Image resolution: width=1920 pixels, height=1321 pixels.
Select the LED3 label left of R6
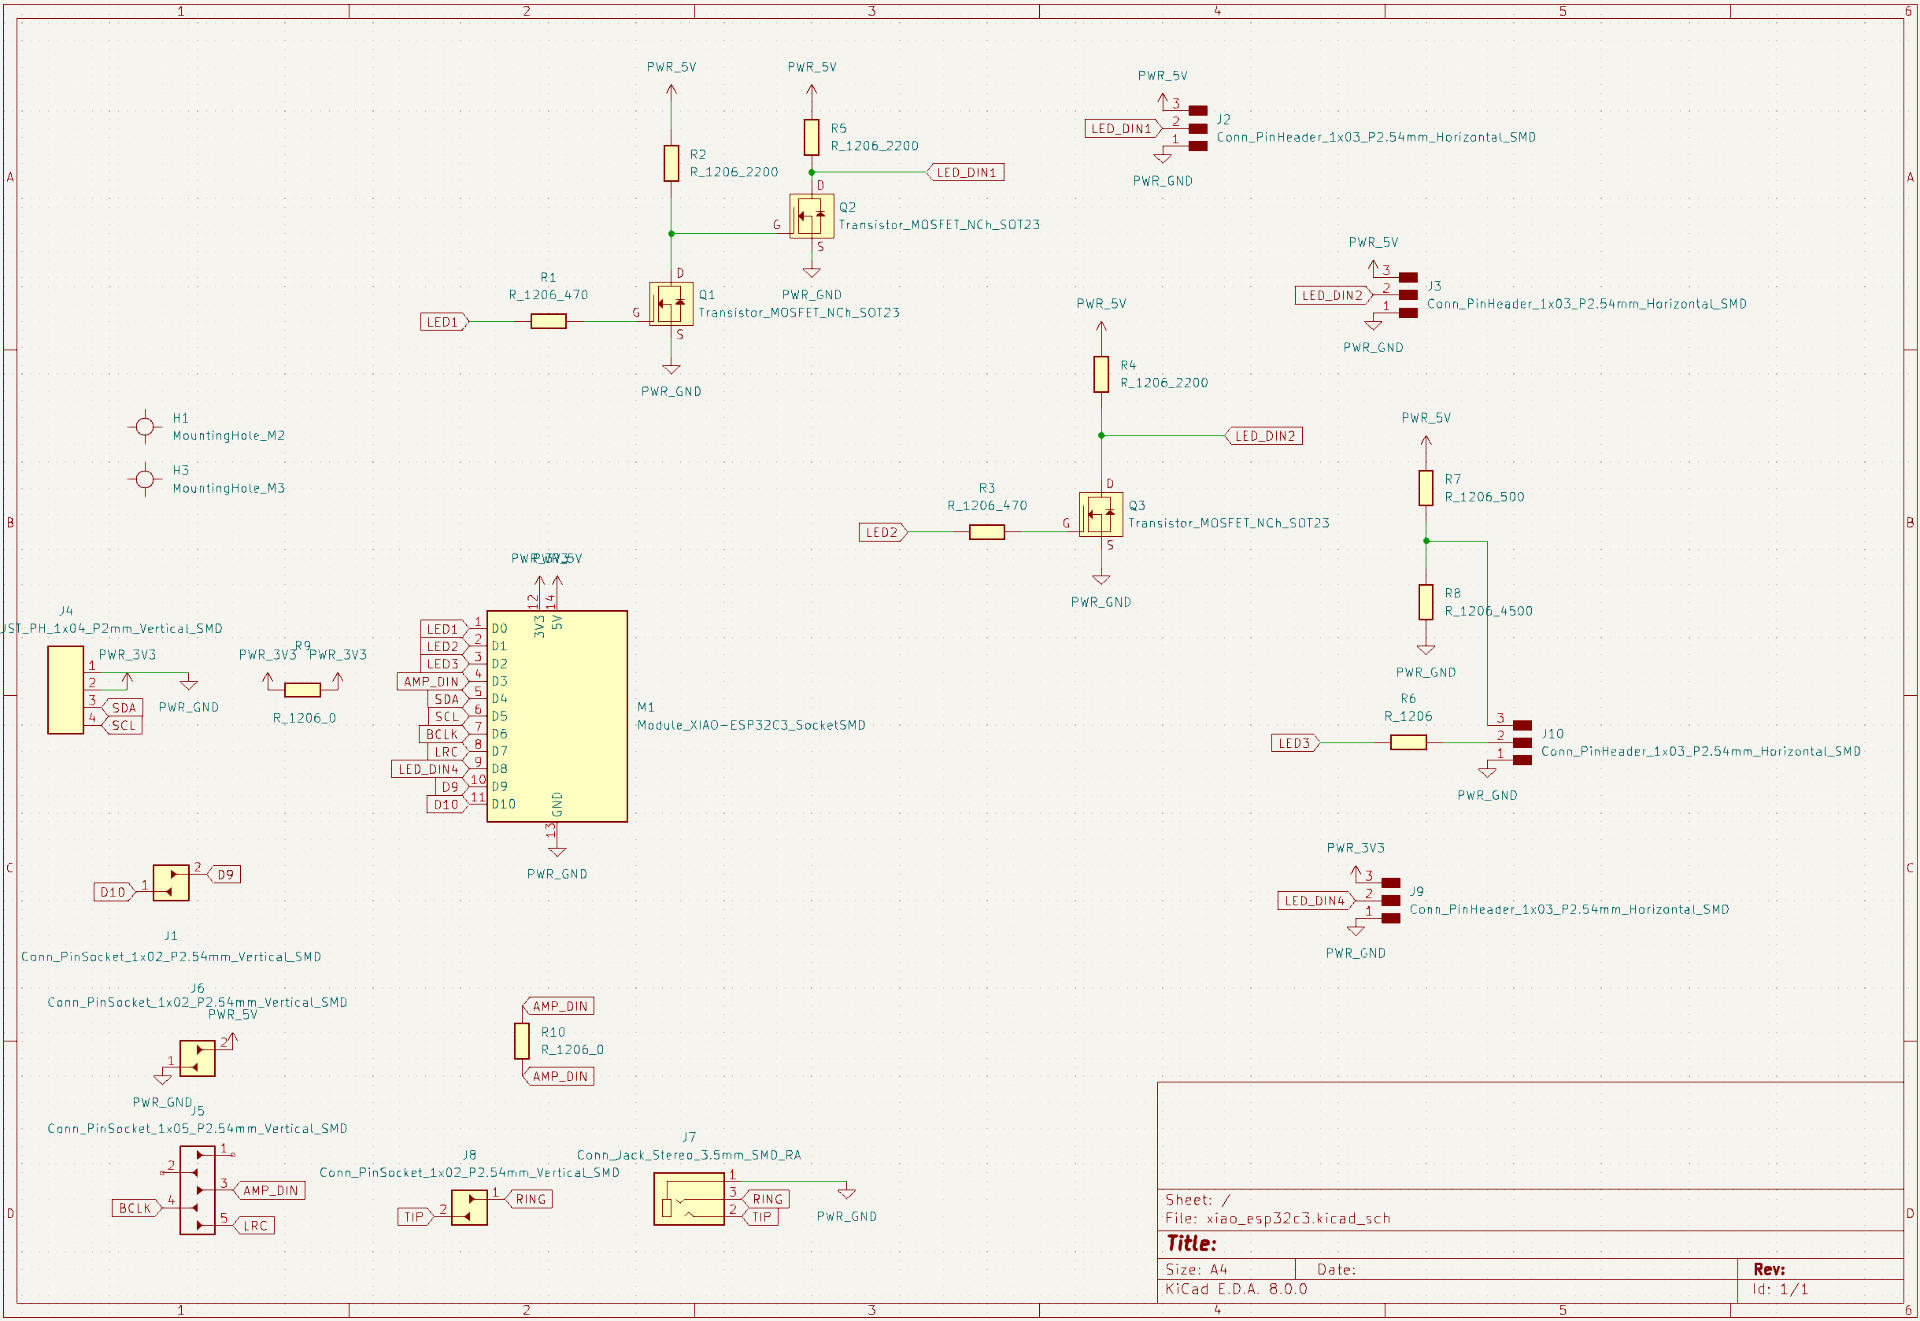tap(1294, 743)
